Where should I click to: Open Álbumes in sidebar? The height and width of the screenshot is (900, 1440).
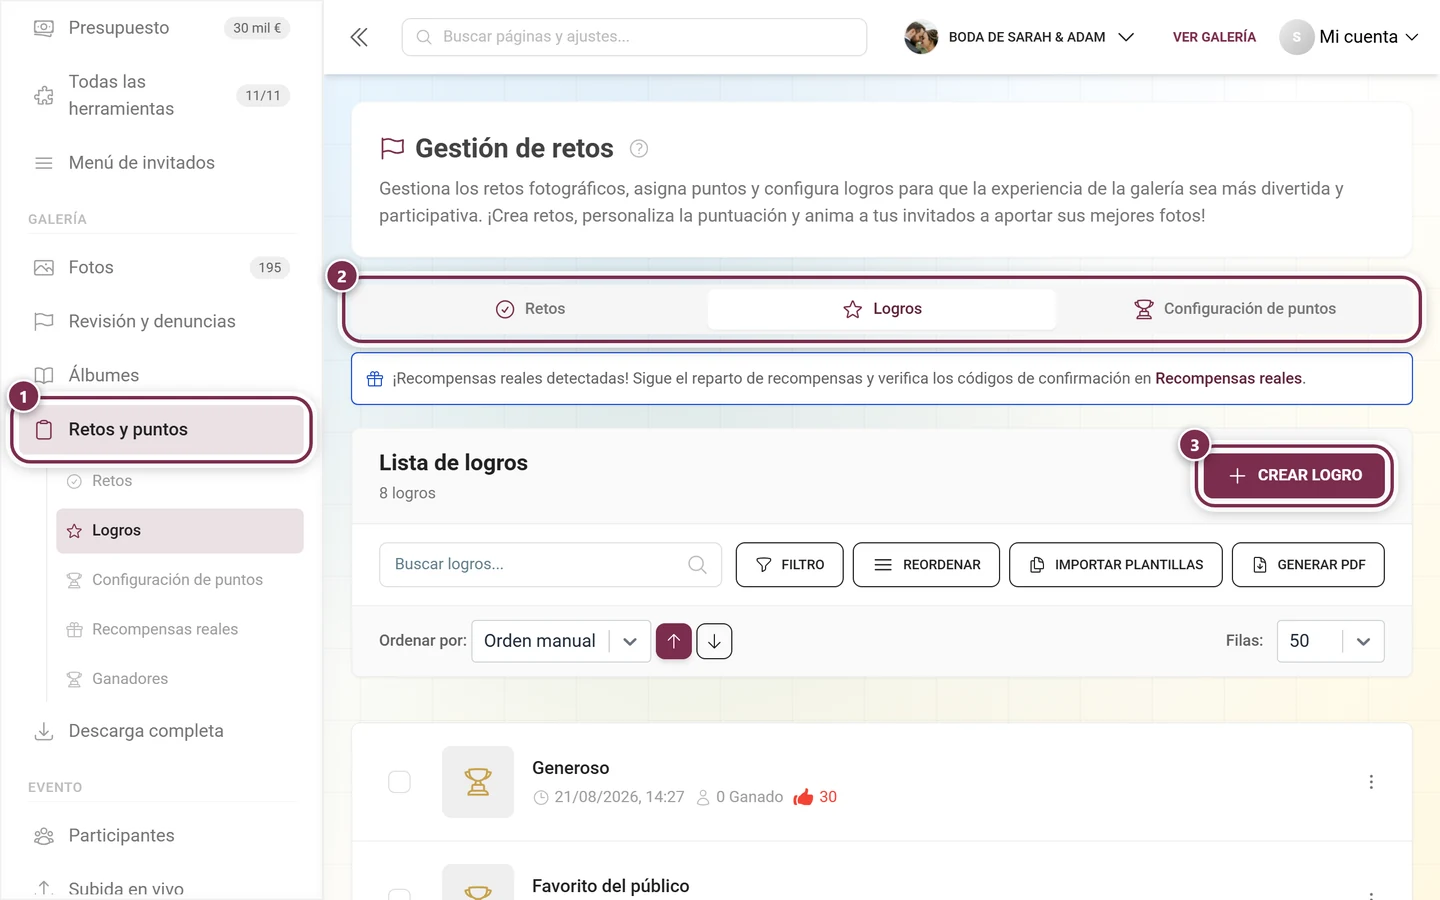point(161,376)
